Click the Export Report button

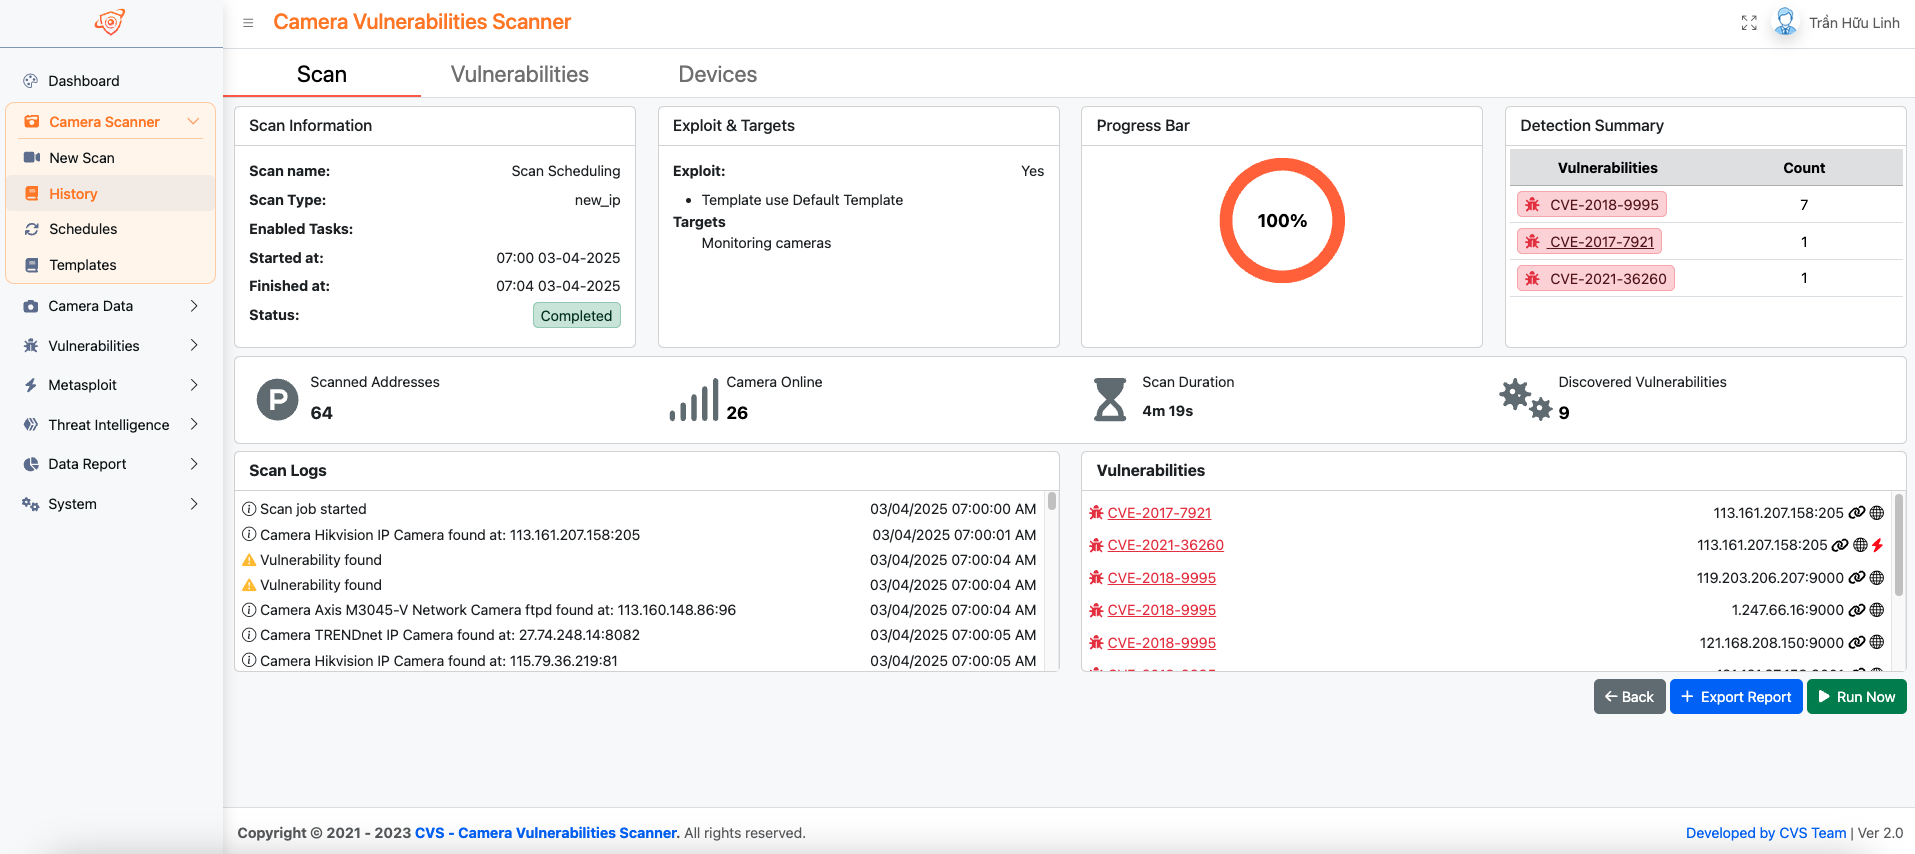tap(1736, 697)
